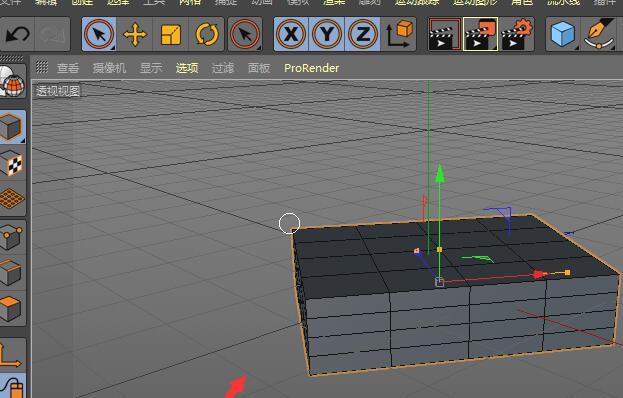The height and width of the screenshot is (398, 623).
Task: Open the 过滤 viewport menu
Action: pos(222,68)
